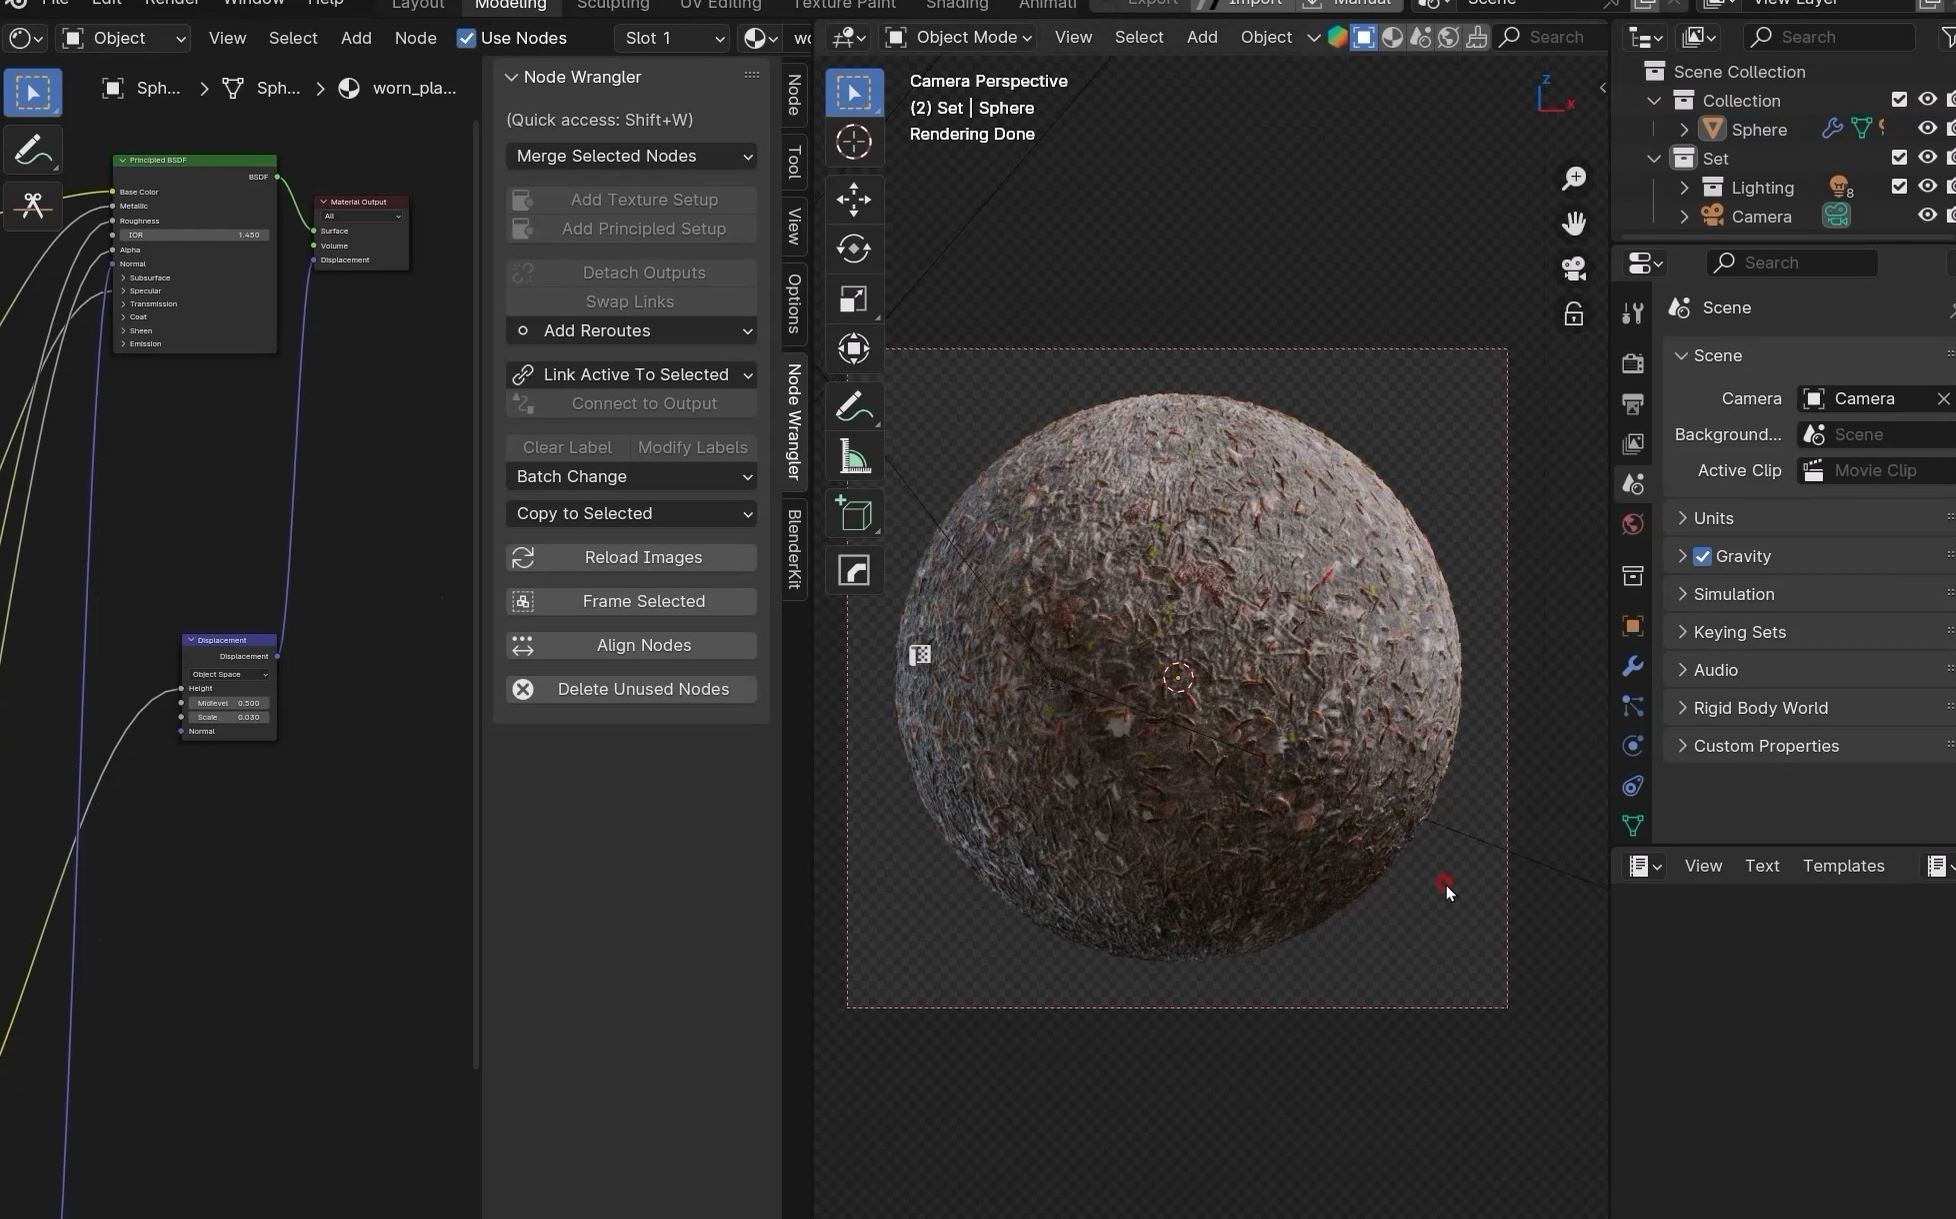Screen dimensions: 1956x1219
Task: Hide the Sphere object with eye icon
Action: [x=1926, y=129]
